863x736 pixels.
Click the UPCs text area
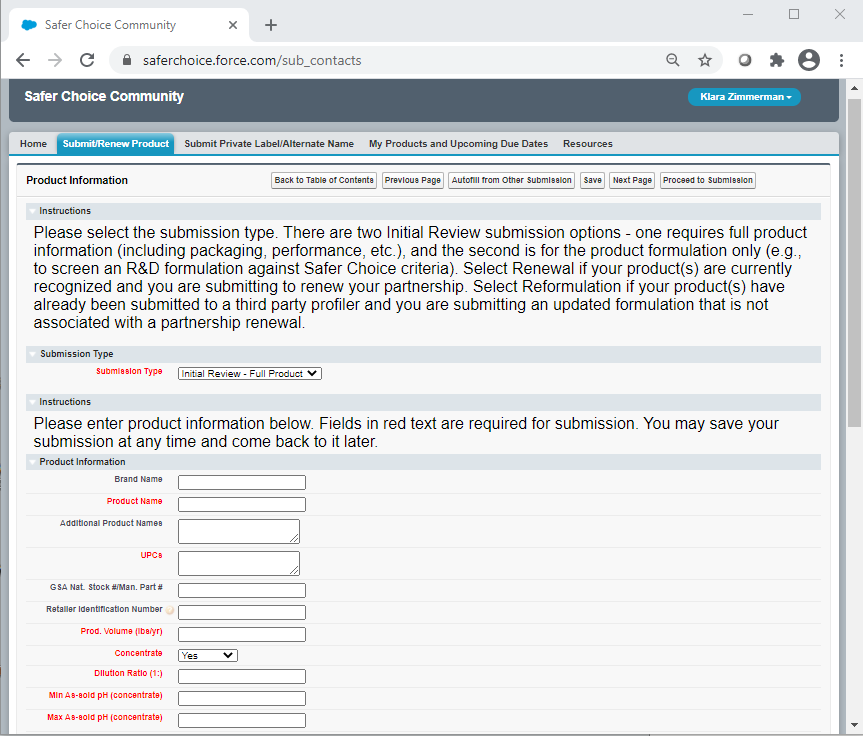click(239, 564)
